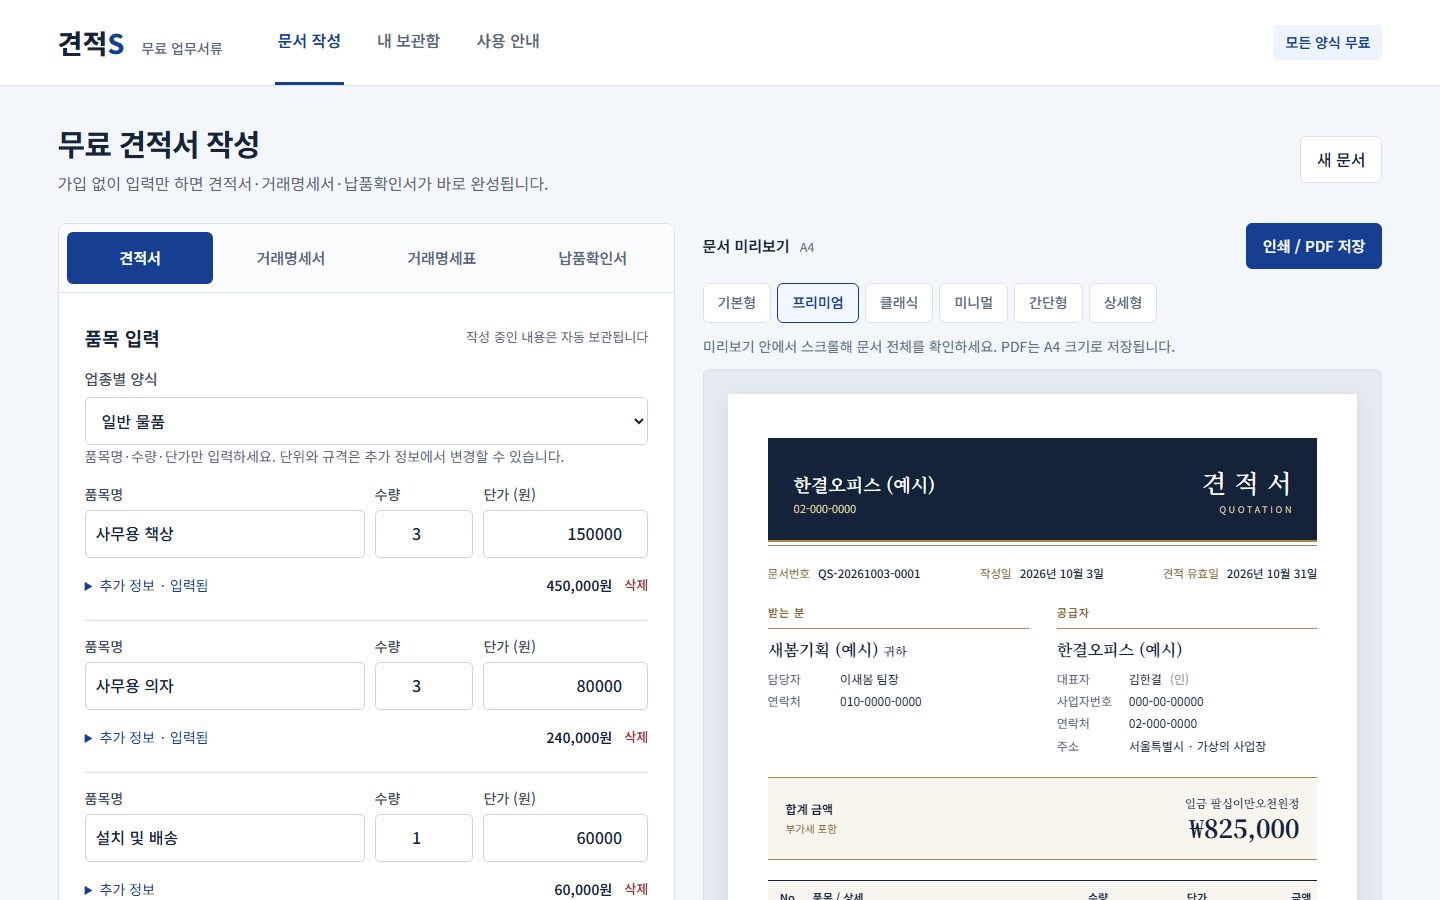The image size is (1440, 900).
Task: Expand 추가 정보 for 사무용 책상
Action: 147,586
